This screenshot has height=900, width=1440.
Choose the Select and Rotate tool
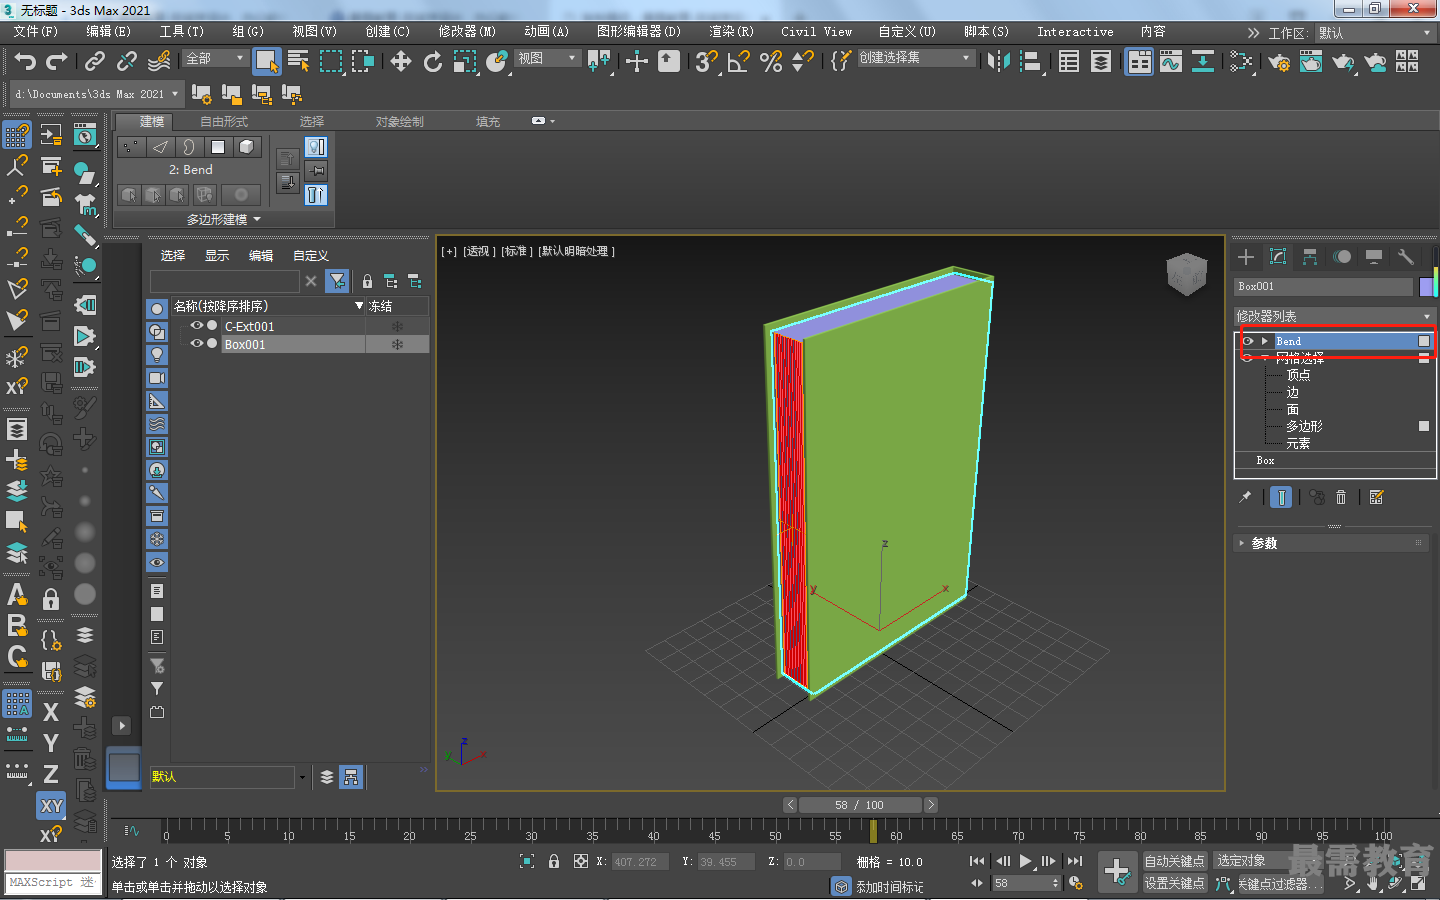[433, 61]
